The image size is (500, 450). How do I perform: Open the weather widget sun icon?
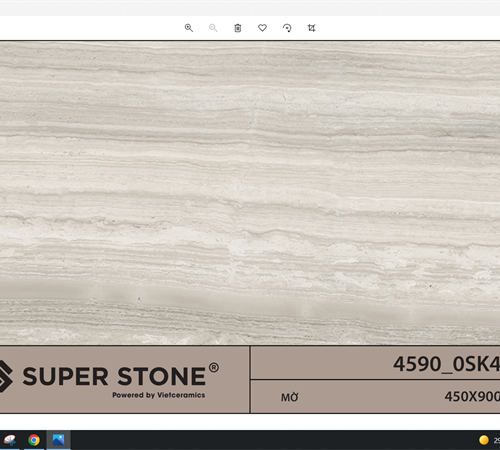[484, 440]
